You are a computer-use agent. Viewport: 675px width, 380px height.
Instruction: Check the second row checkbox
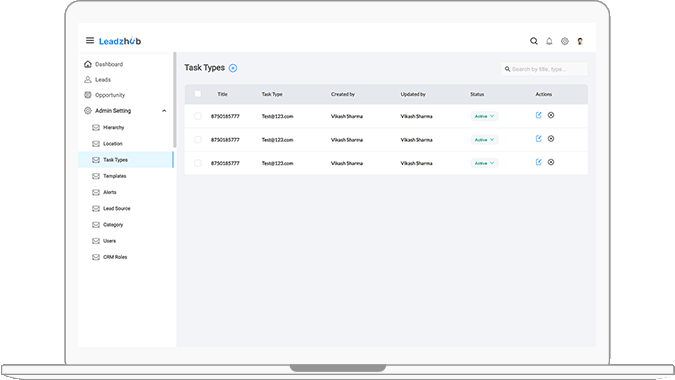click(x=198, y=140)
